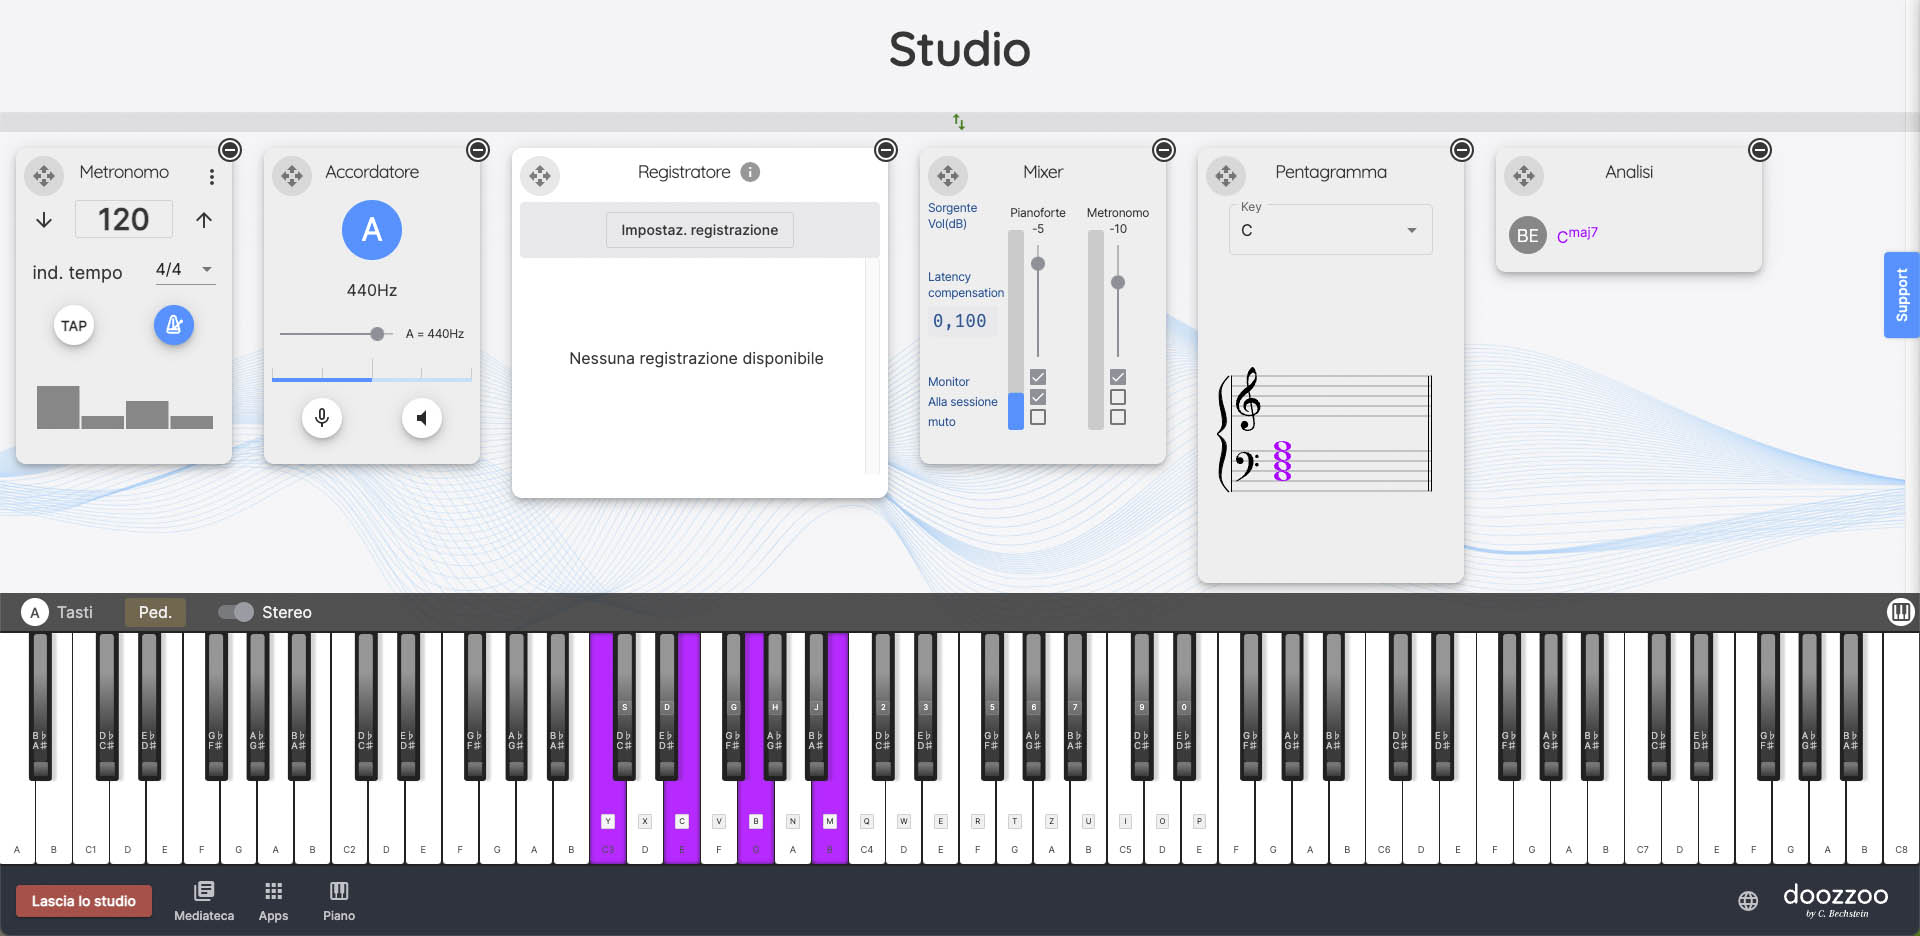
Task: Open the 4/4 time signature dropdown
Action: pyautogui.click(x=185, y=270)
